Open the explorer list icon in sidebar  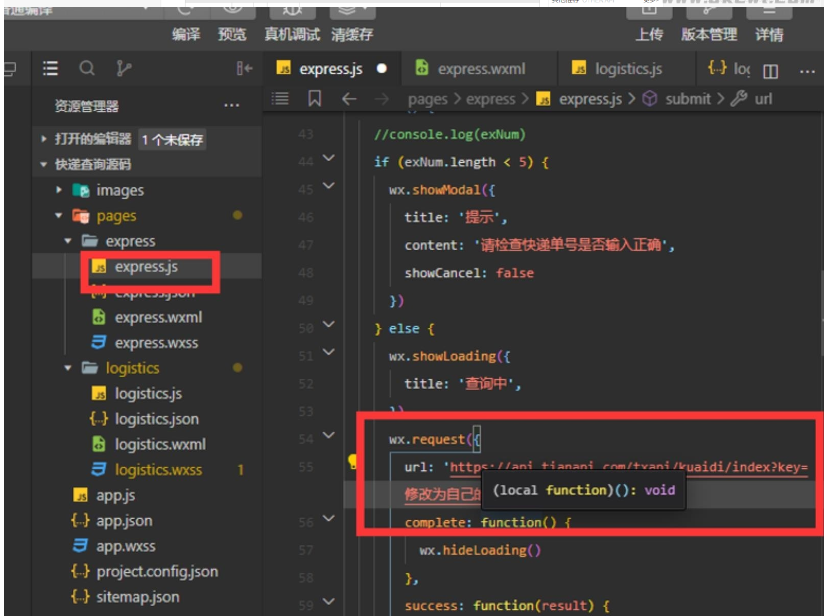point(51,69)
